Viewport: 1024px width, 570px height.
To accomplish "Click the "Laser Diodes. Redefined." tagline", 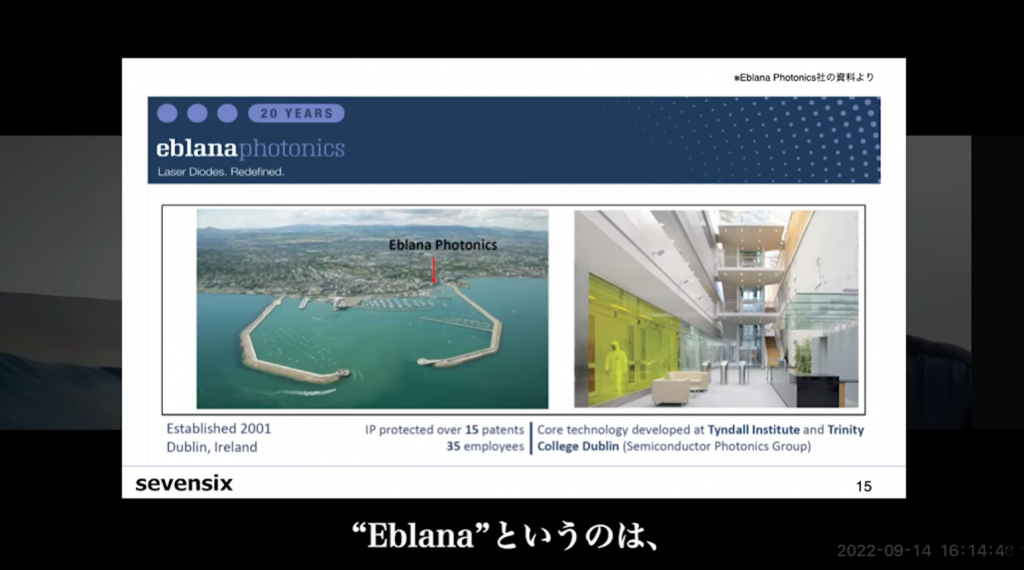I will (221, 172).
